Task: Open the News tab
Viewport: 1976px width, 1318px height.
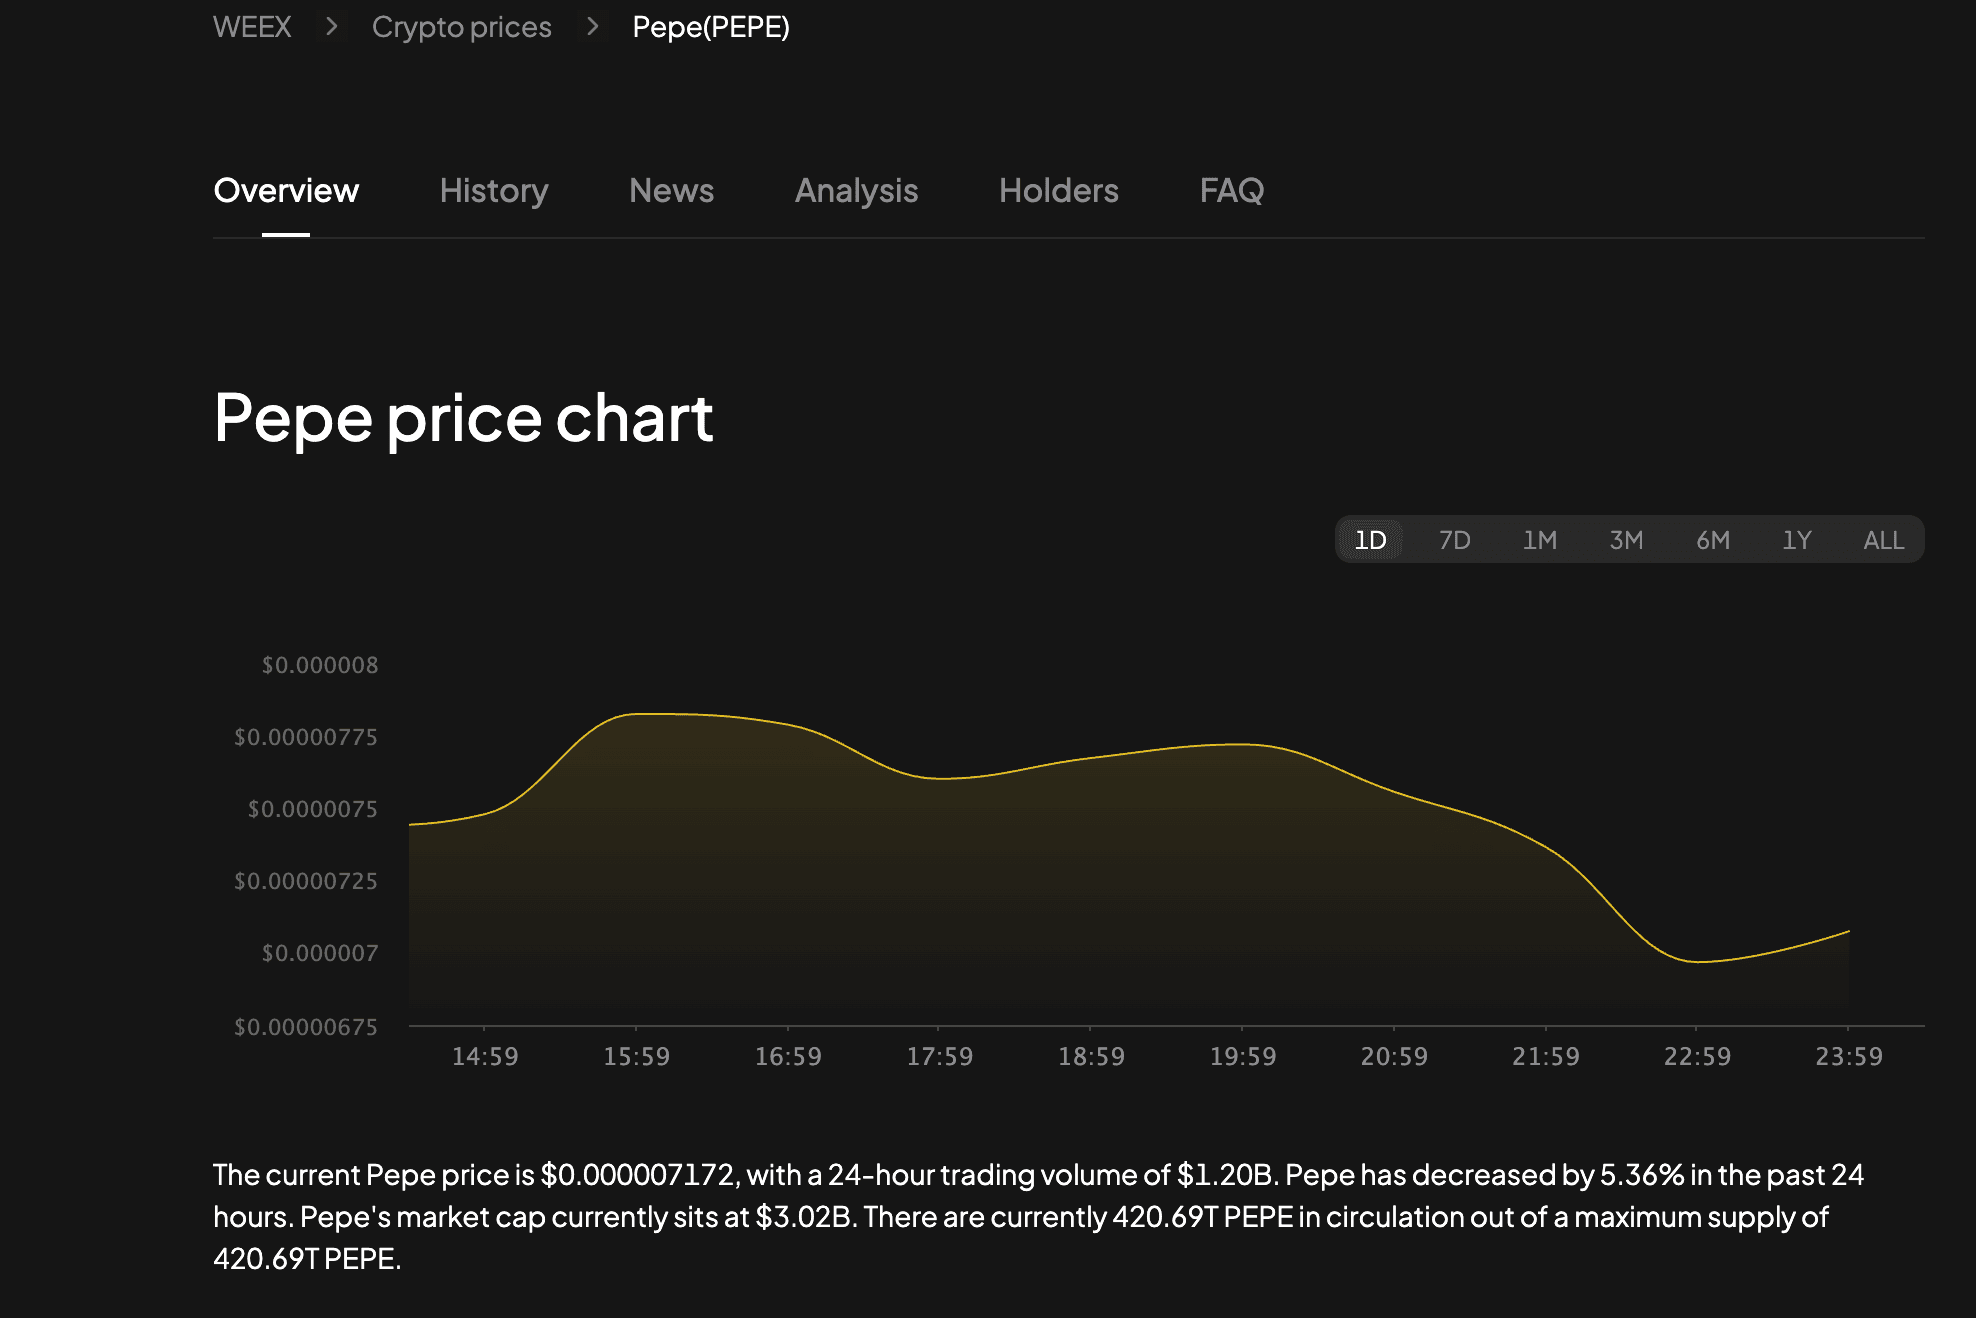Action: (x=671, y=191)
